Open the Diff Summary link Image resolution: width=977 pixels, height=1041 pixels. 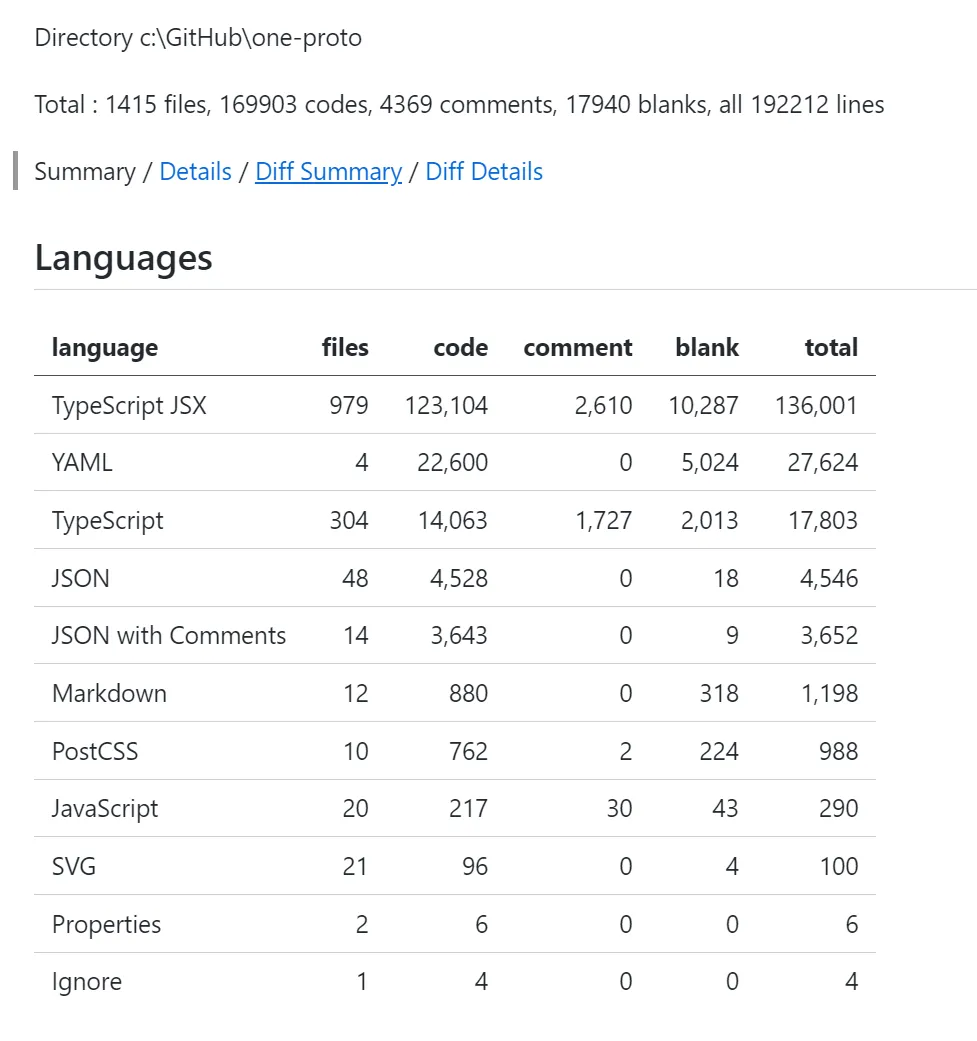click(329, 171)
